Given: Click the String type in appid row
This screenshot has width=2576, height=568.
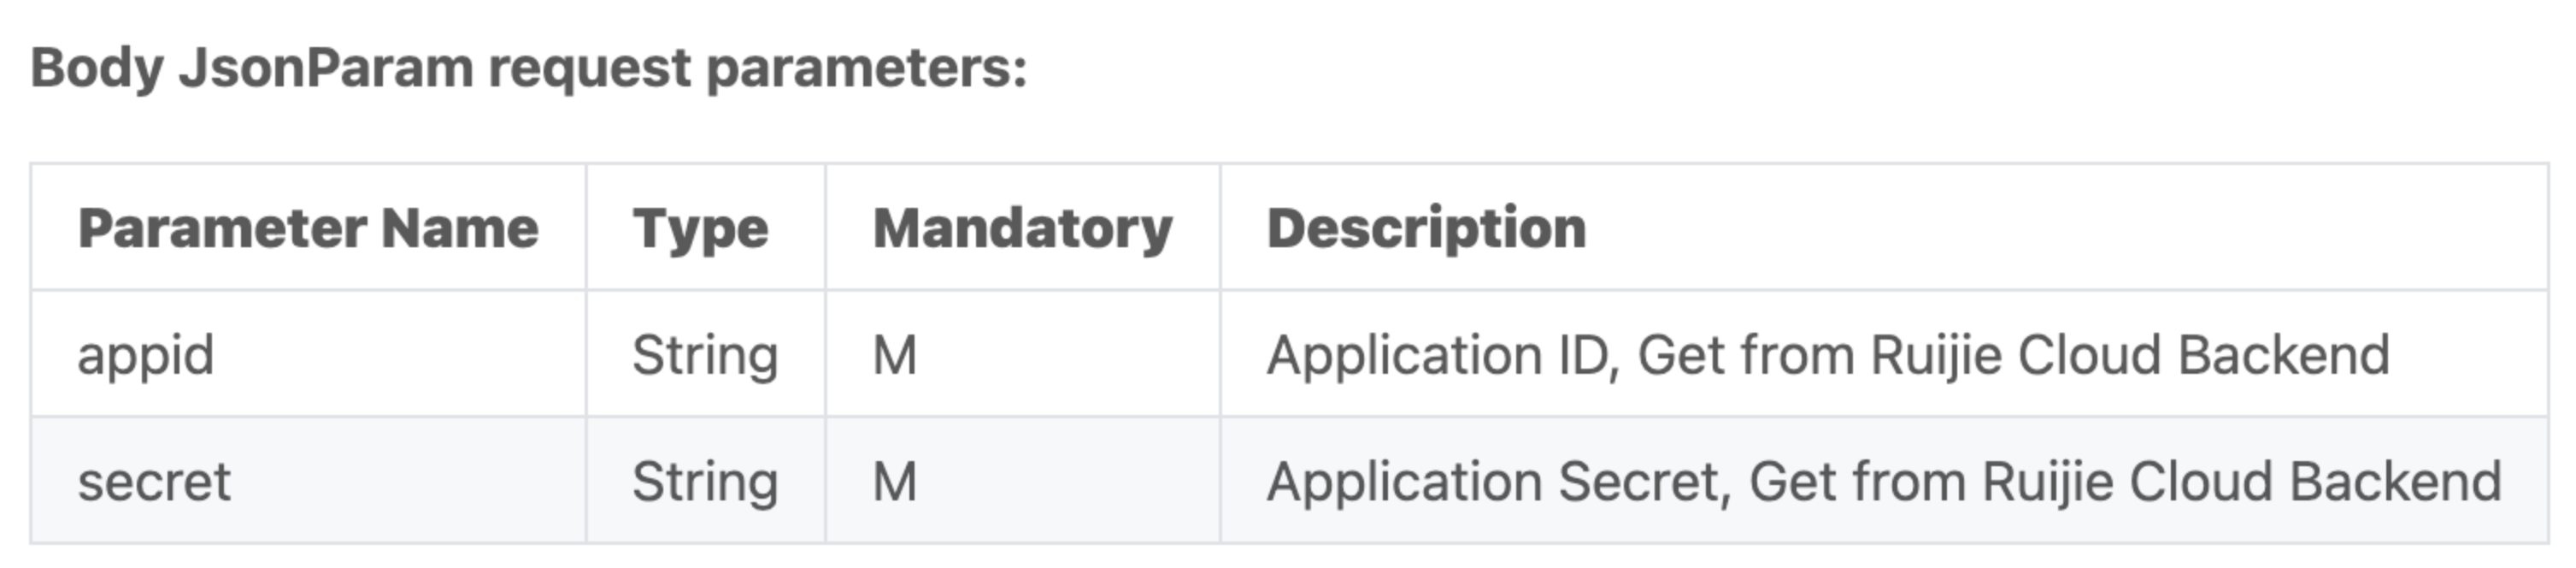Looking at the screenshot, I should pos(705,356).
